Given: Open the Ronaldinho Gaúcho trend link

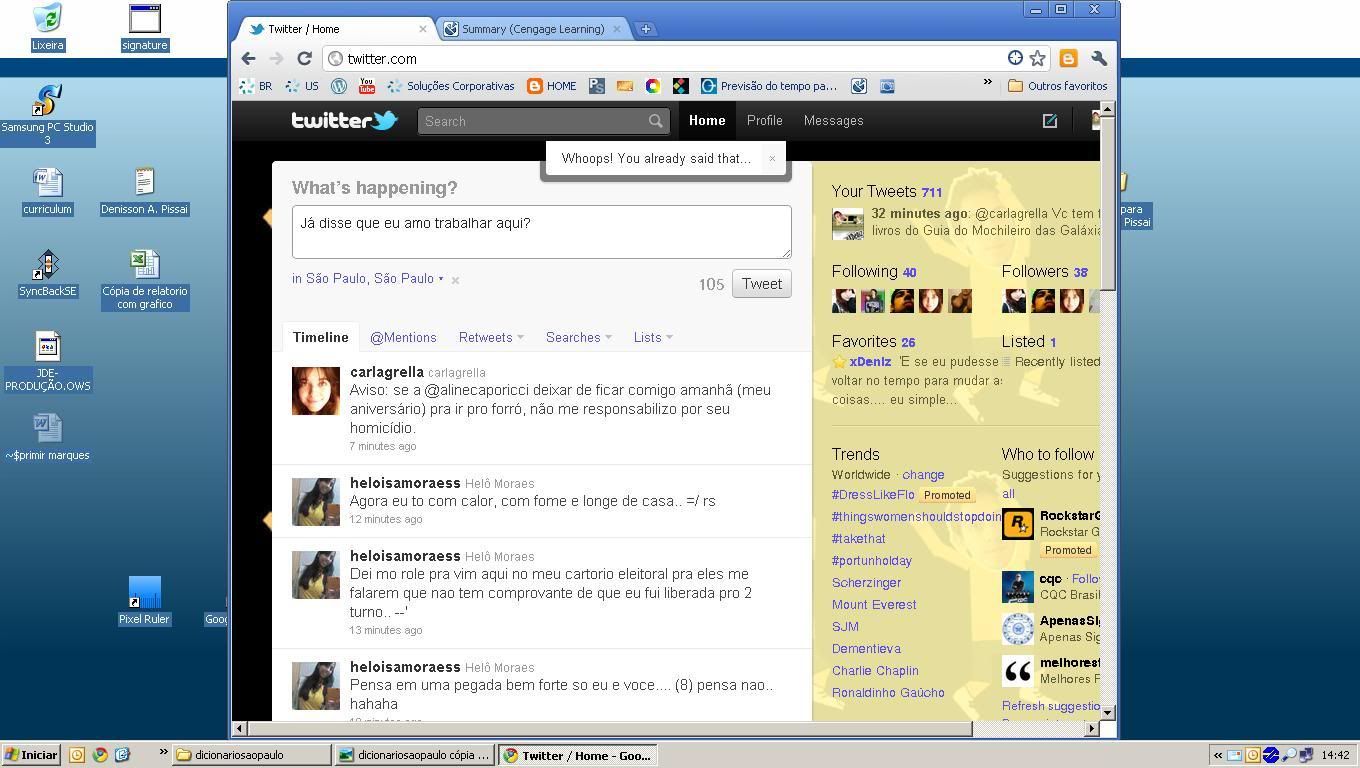Looking at the screenshot, I should [x=888, y=693].
